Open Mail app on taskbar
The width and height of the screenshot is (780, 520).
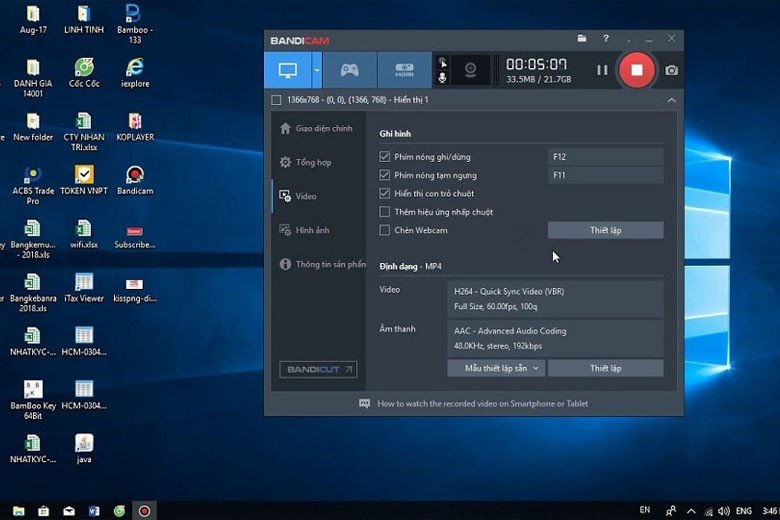[69, 511]
